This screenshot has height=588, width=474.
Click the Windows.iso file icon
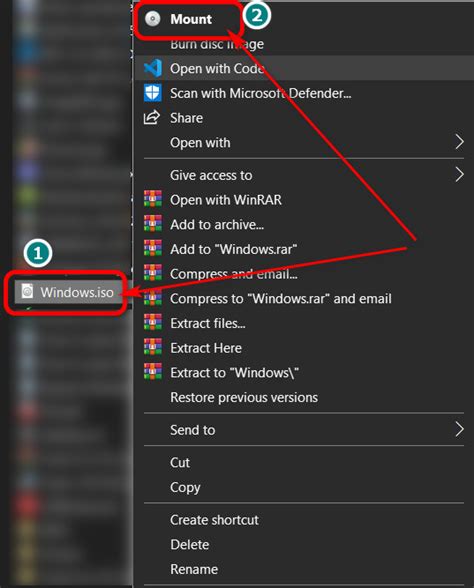coord(27,291)
